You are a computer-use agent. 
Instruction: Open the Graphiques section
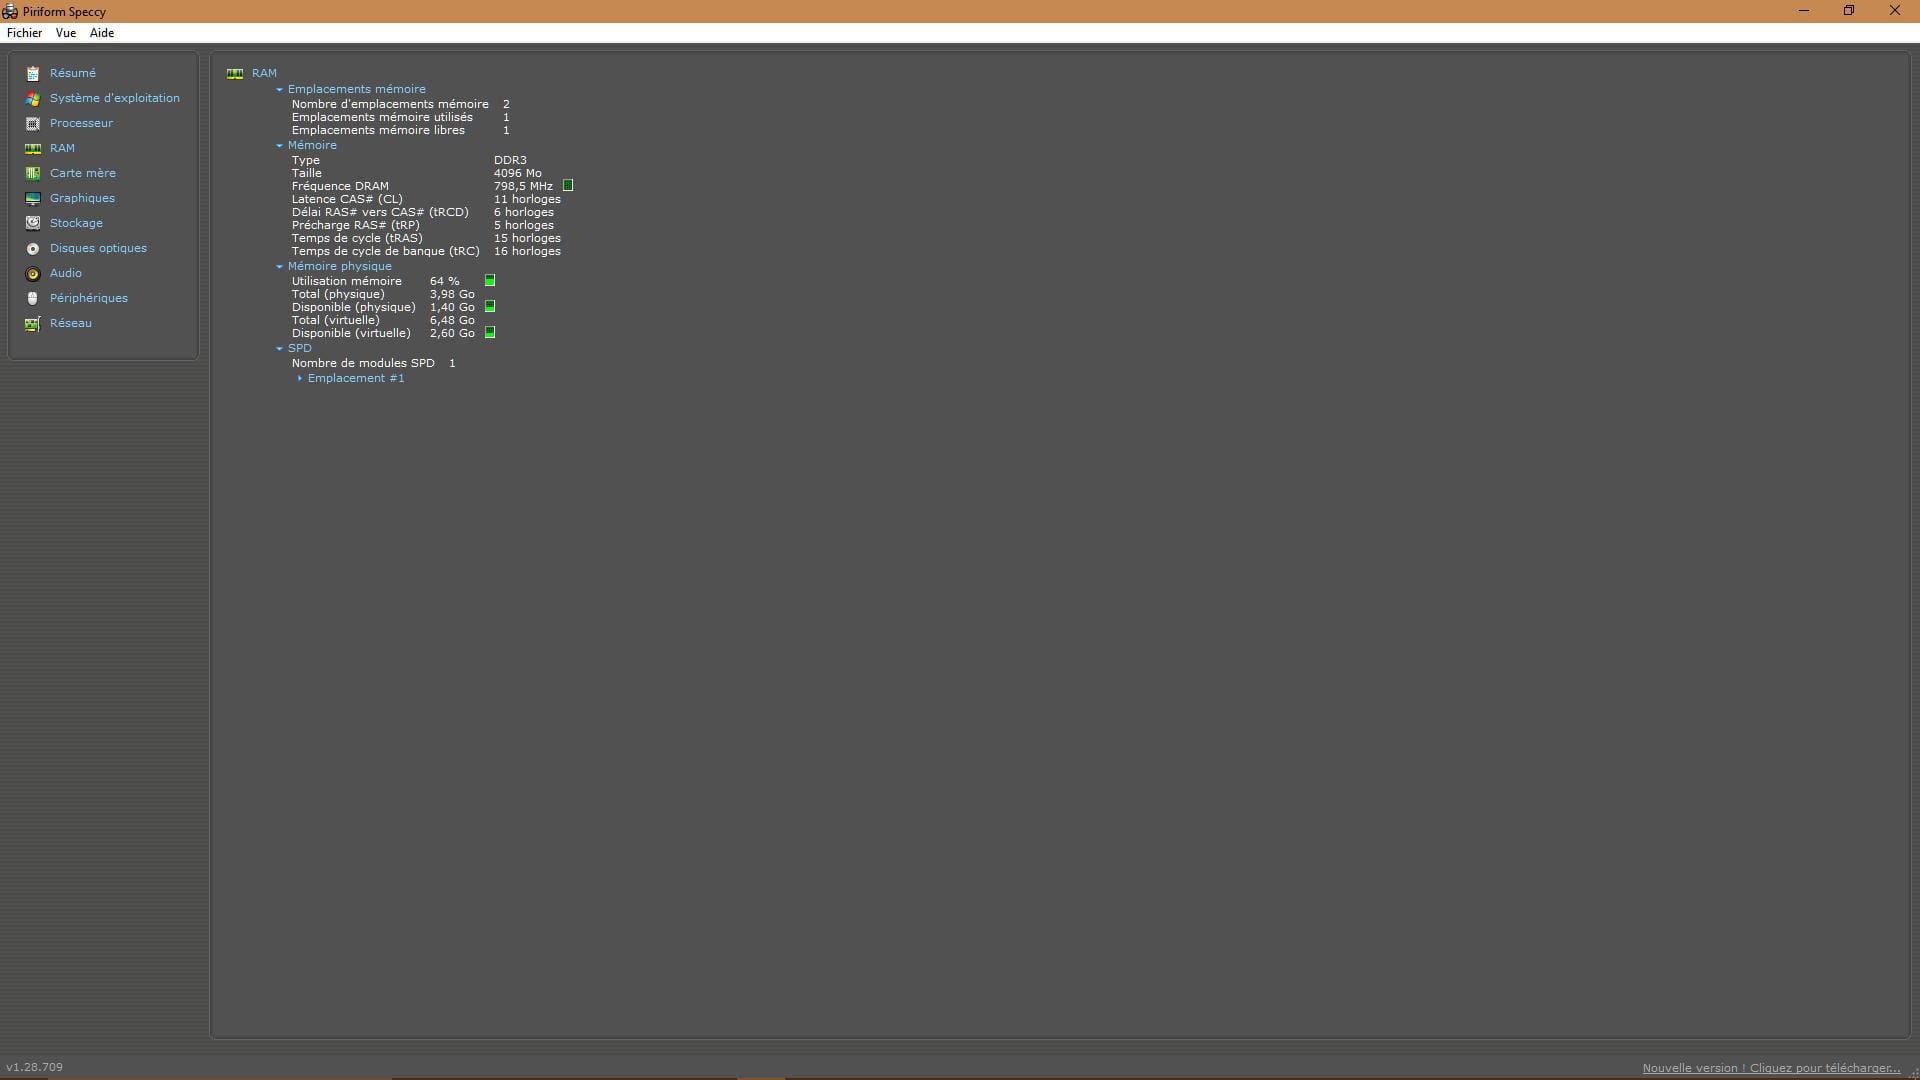tap(82, 198)
